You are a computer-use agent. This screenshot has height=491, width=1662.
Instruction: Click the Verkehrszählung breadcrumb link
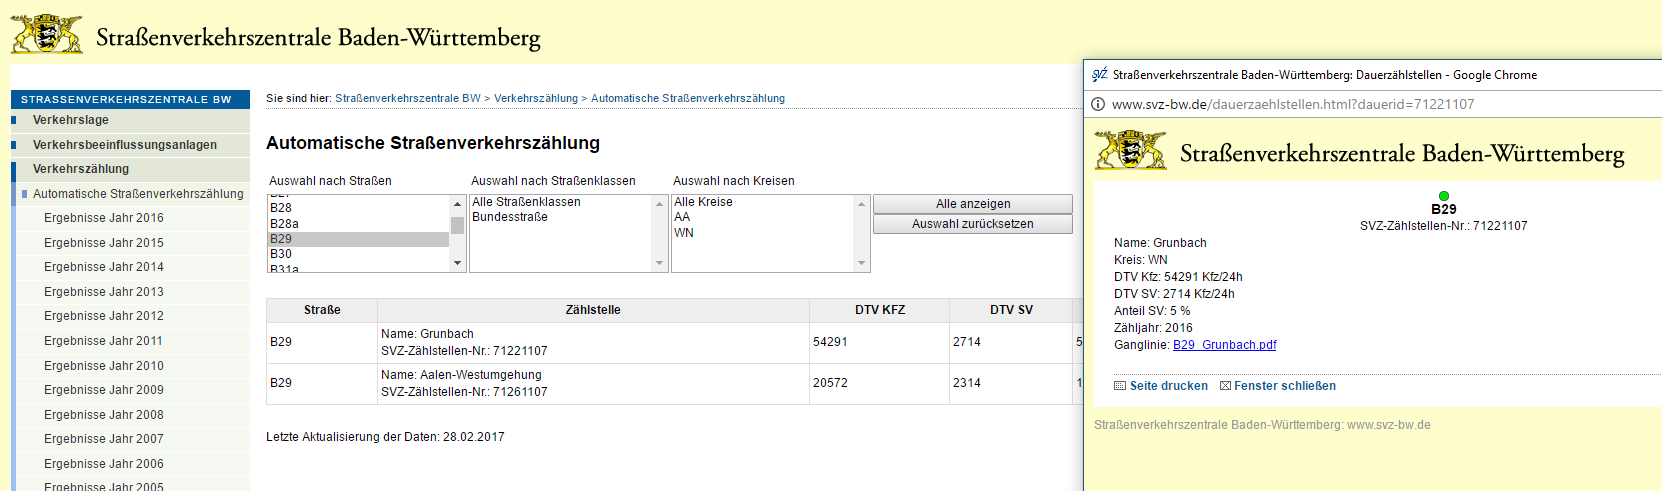536,98
